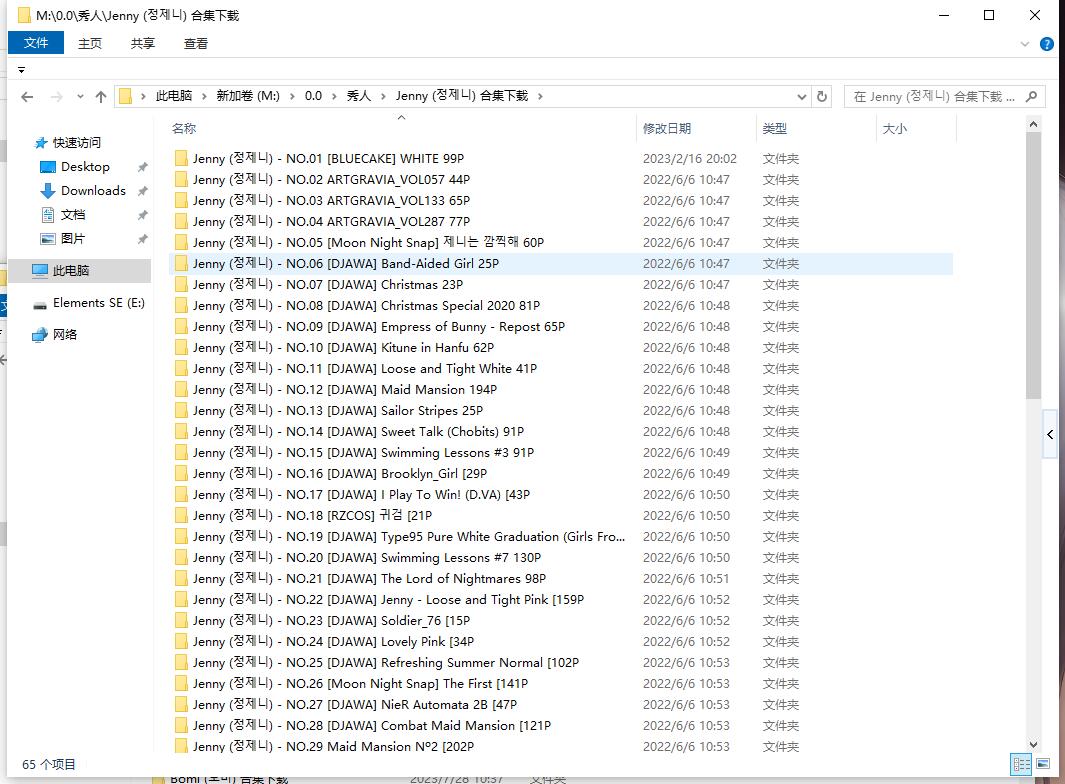Image resolution: width=1065 pixels, height=784 pixels.
Task: Go up one folder level
Action: (101, 96)
